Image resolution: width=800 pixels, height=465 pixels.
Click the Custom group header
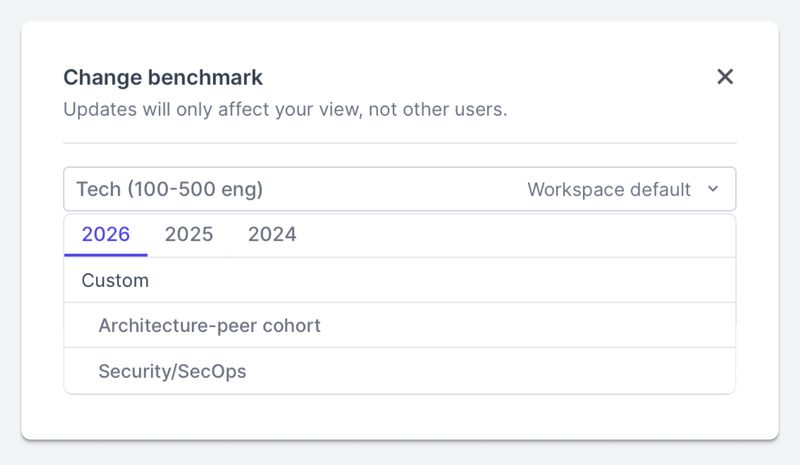pos(115,281)
